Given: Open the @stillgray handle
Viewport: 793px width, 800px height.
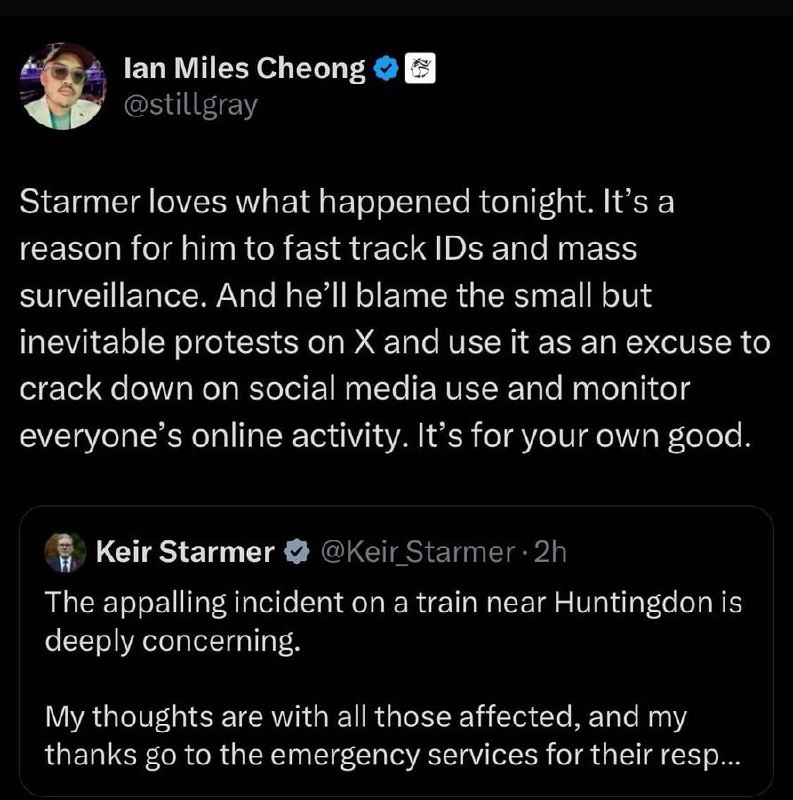Looking at the screenshot, I should coord(189,102).
